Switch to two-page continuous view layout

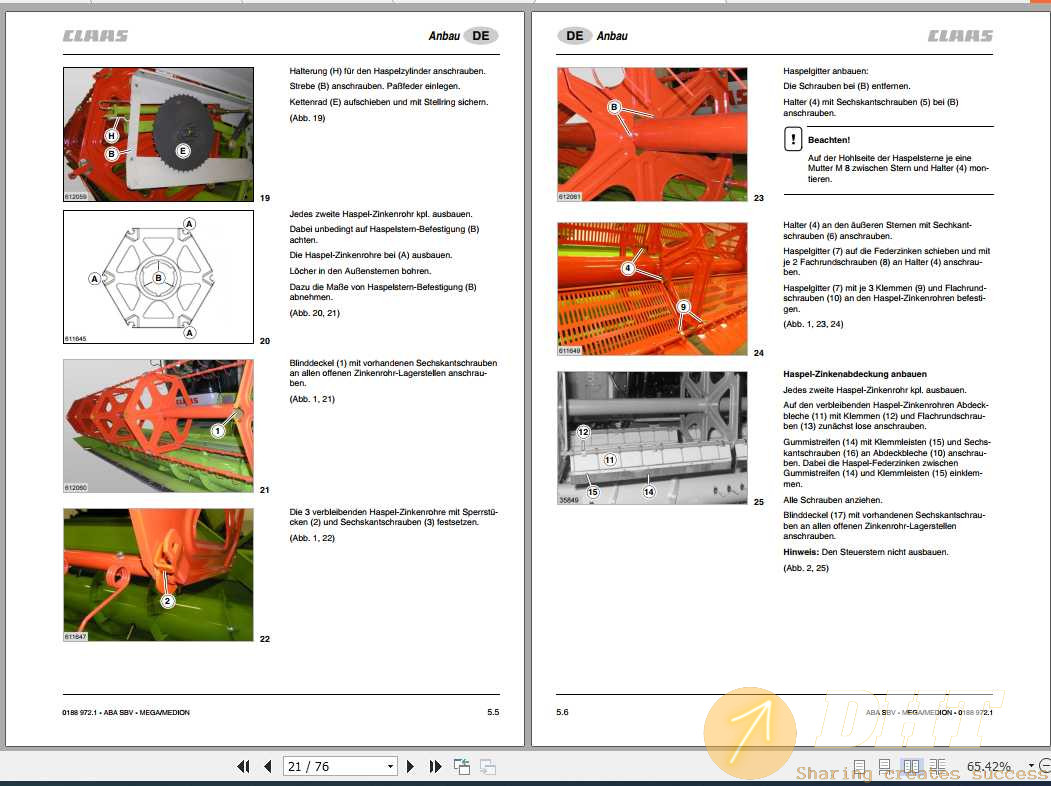coord(938,766)
